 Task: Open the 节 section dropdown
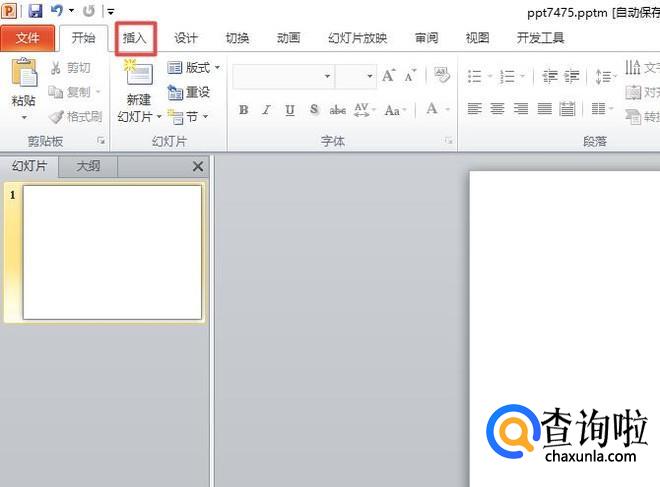click(x=188, y=116)
